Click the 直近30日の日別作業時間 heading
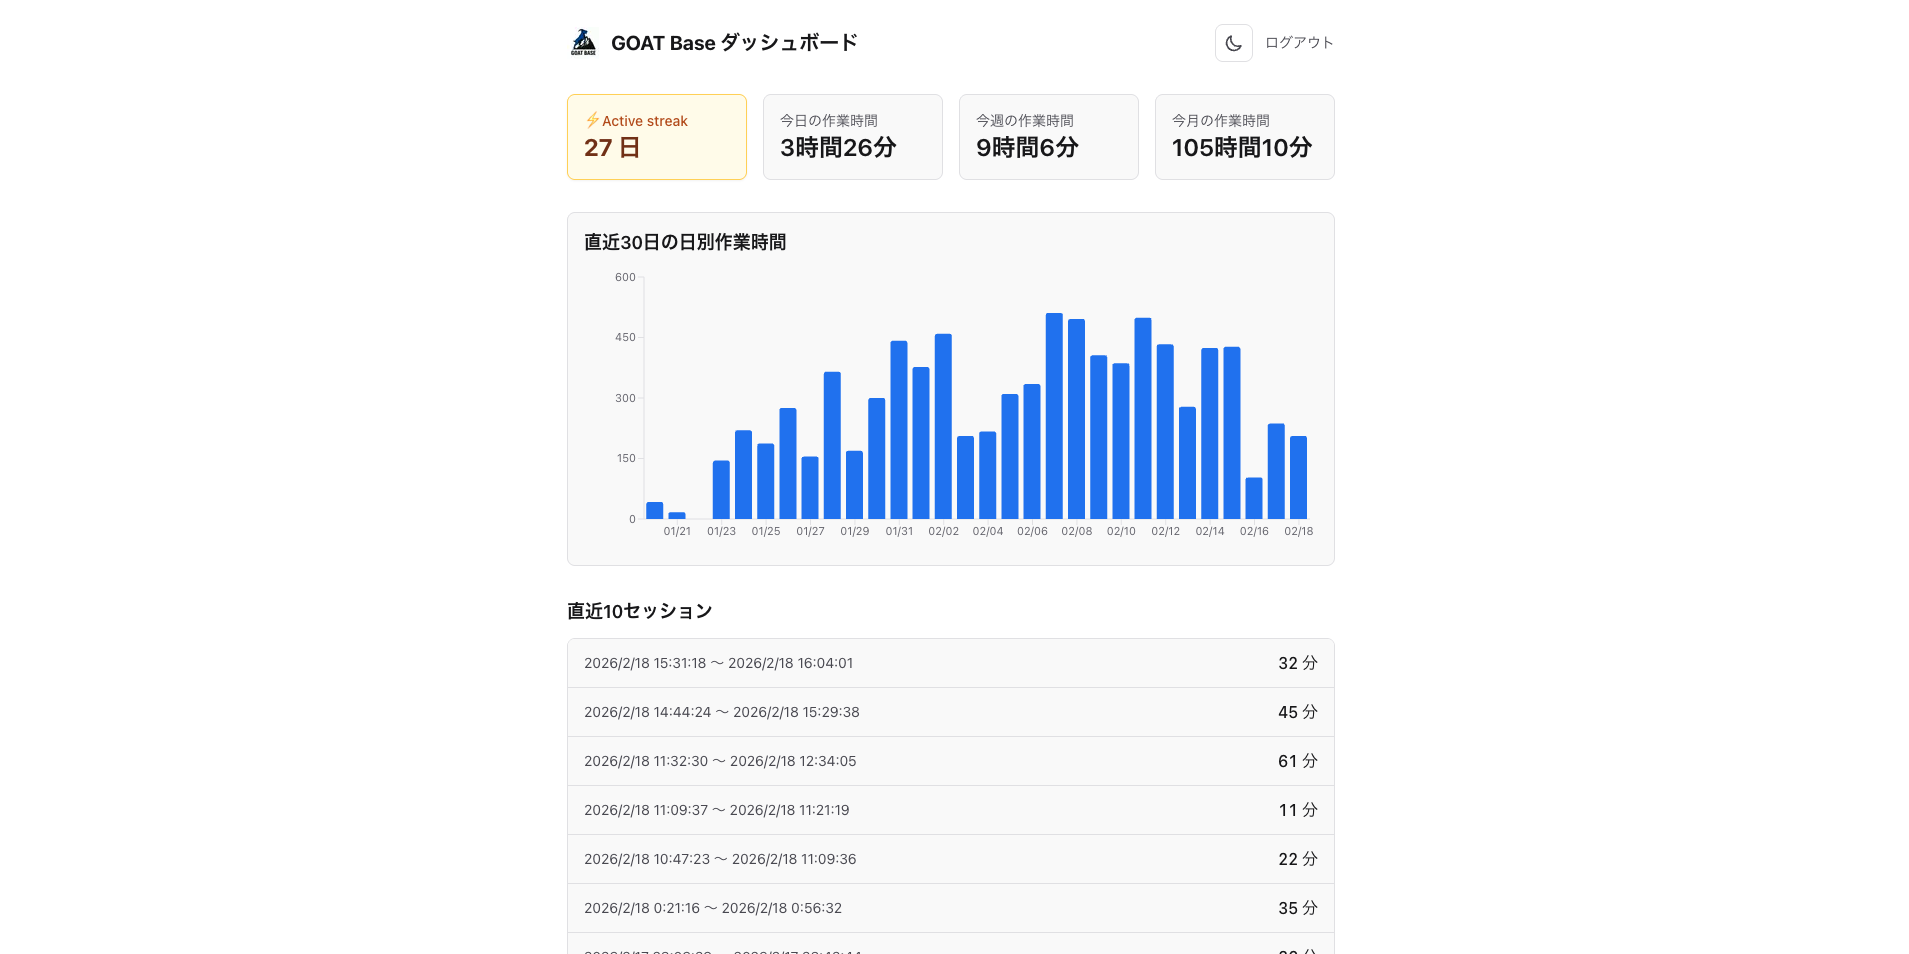The width and height of the screenshot is (1909, 954). pos(684,242)
